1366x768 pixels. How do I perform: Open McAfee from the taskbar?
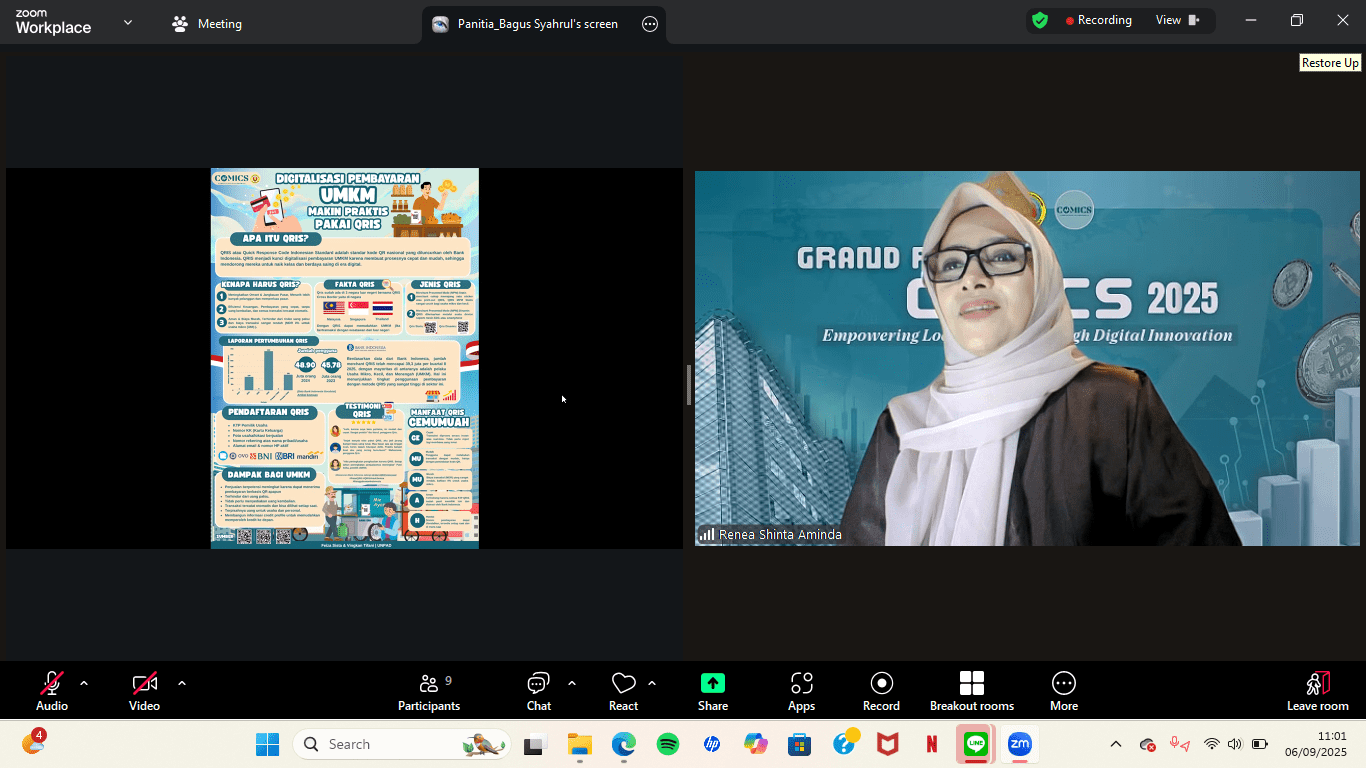click(888, 744)
